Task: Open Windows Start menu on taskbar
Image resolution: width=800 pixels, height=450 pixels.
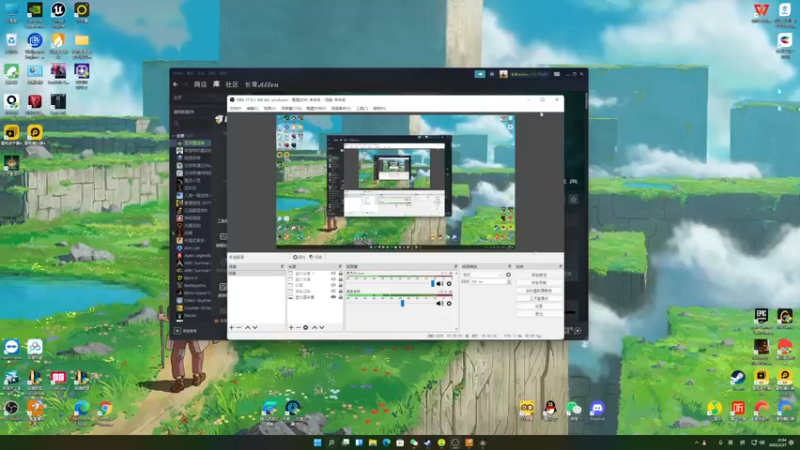Action: pos(317,442)
